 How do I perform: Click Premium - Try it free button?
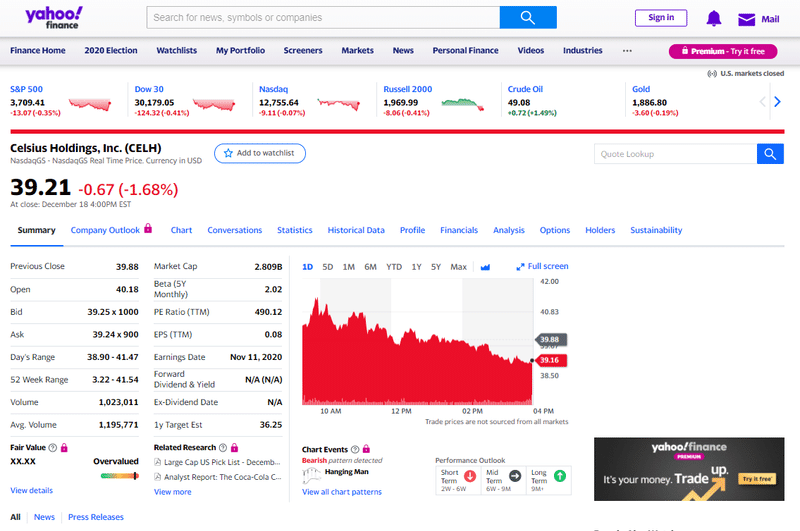pyautogui.click(x=723, y=51)
